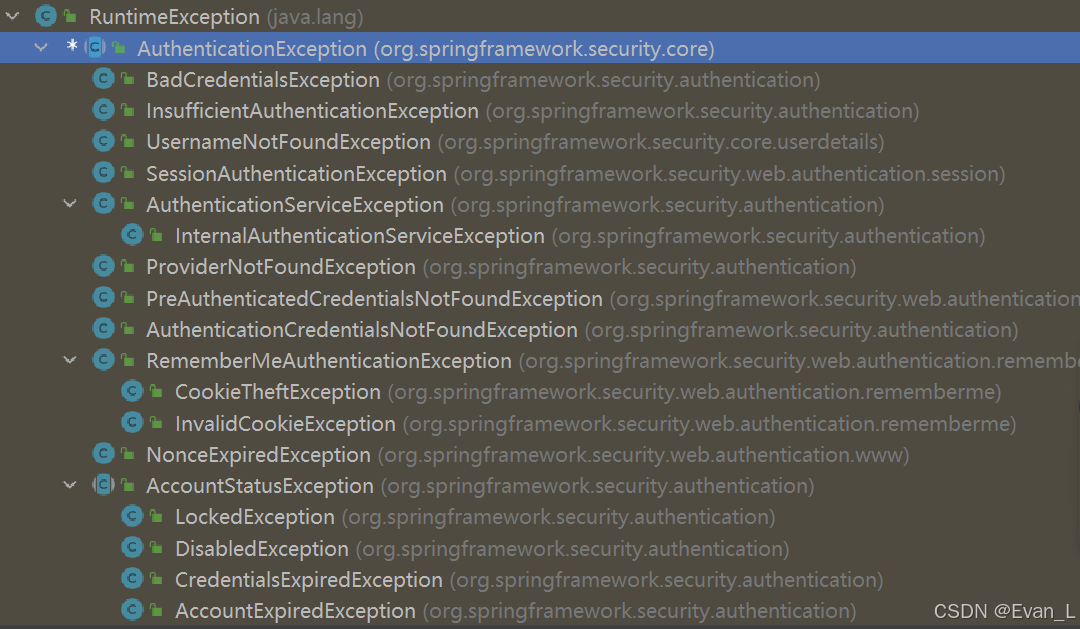Click the class icon next to CookieTheftException
The width and height of the screenshot is (1080, 629).
click(132, 391)
